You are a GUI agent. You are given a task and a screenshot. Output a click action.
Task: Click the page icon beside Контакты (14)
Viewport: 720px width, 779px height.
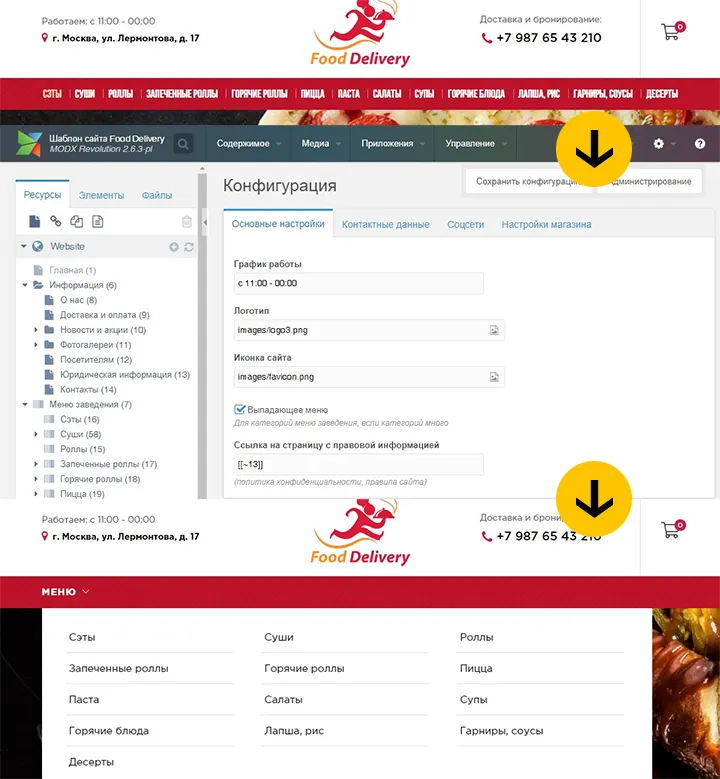(49, 389)
